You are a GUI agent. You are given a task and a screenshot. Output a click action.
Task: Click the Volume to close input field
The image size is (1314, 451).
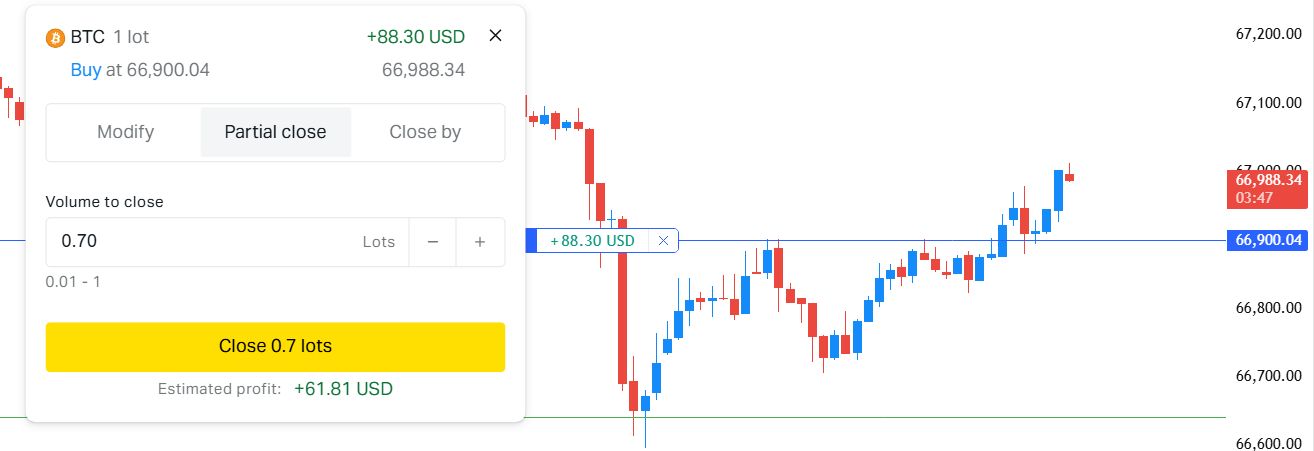(x=200, y=242)
